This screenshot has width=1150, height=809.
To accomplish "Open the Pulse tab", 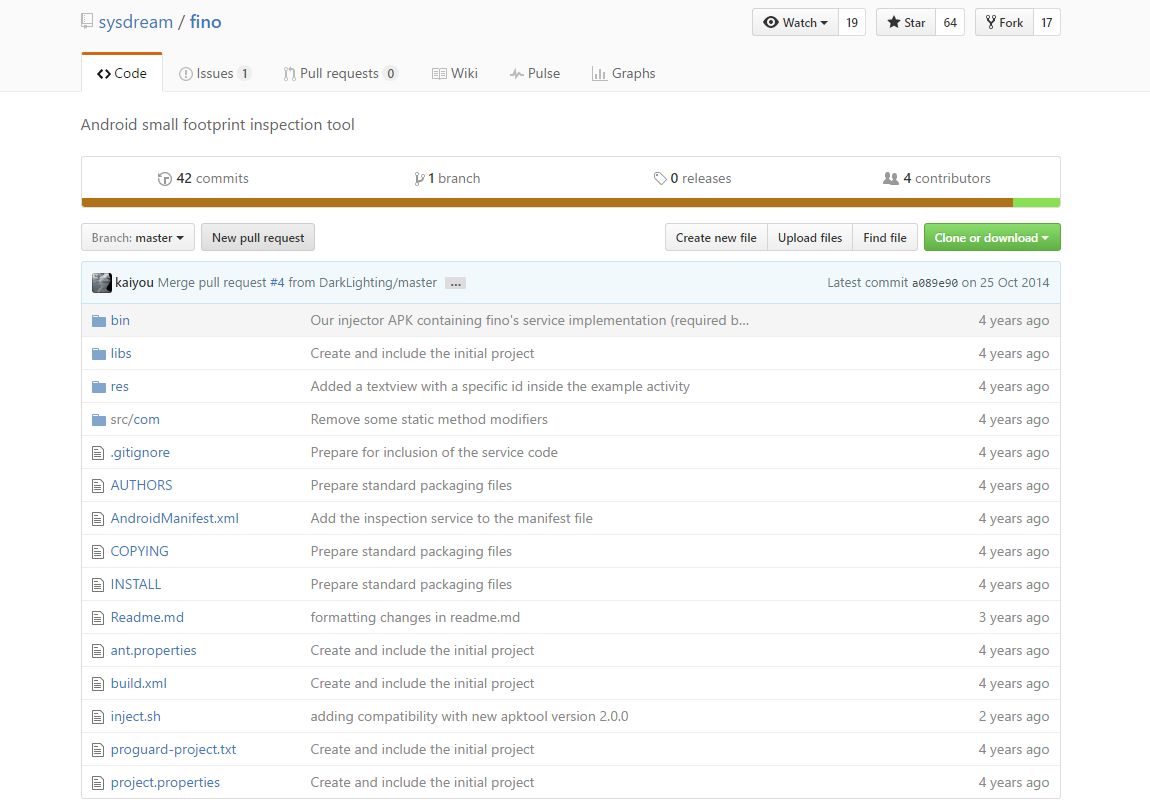I will point(535,73).
